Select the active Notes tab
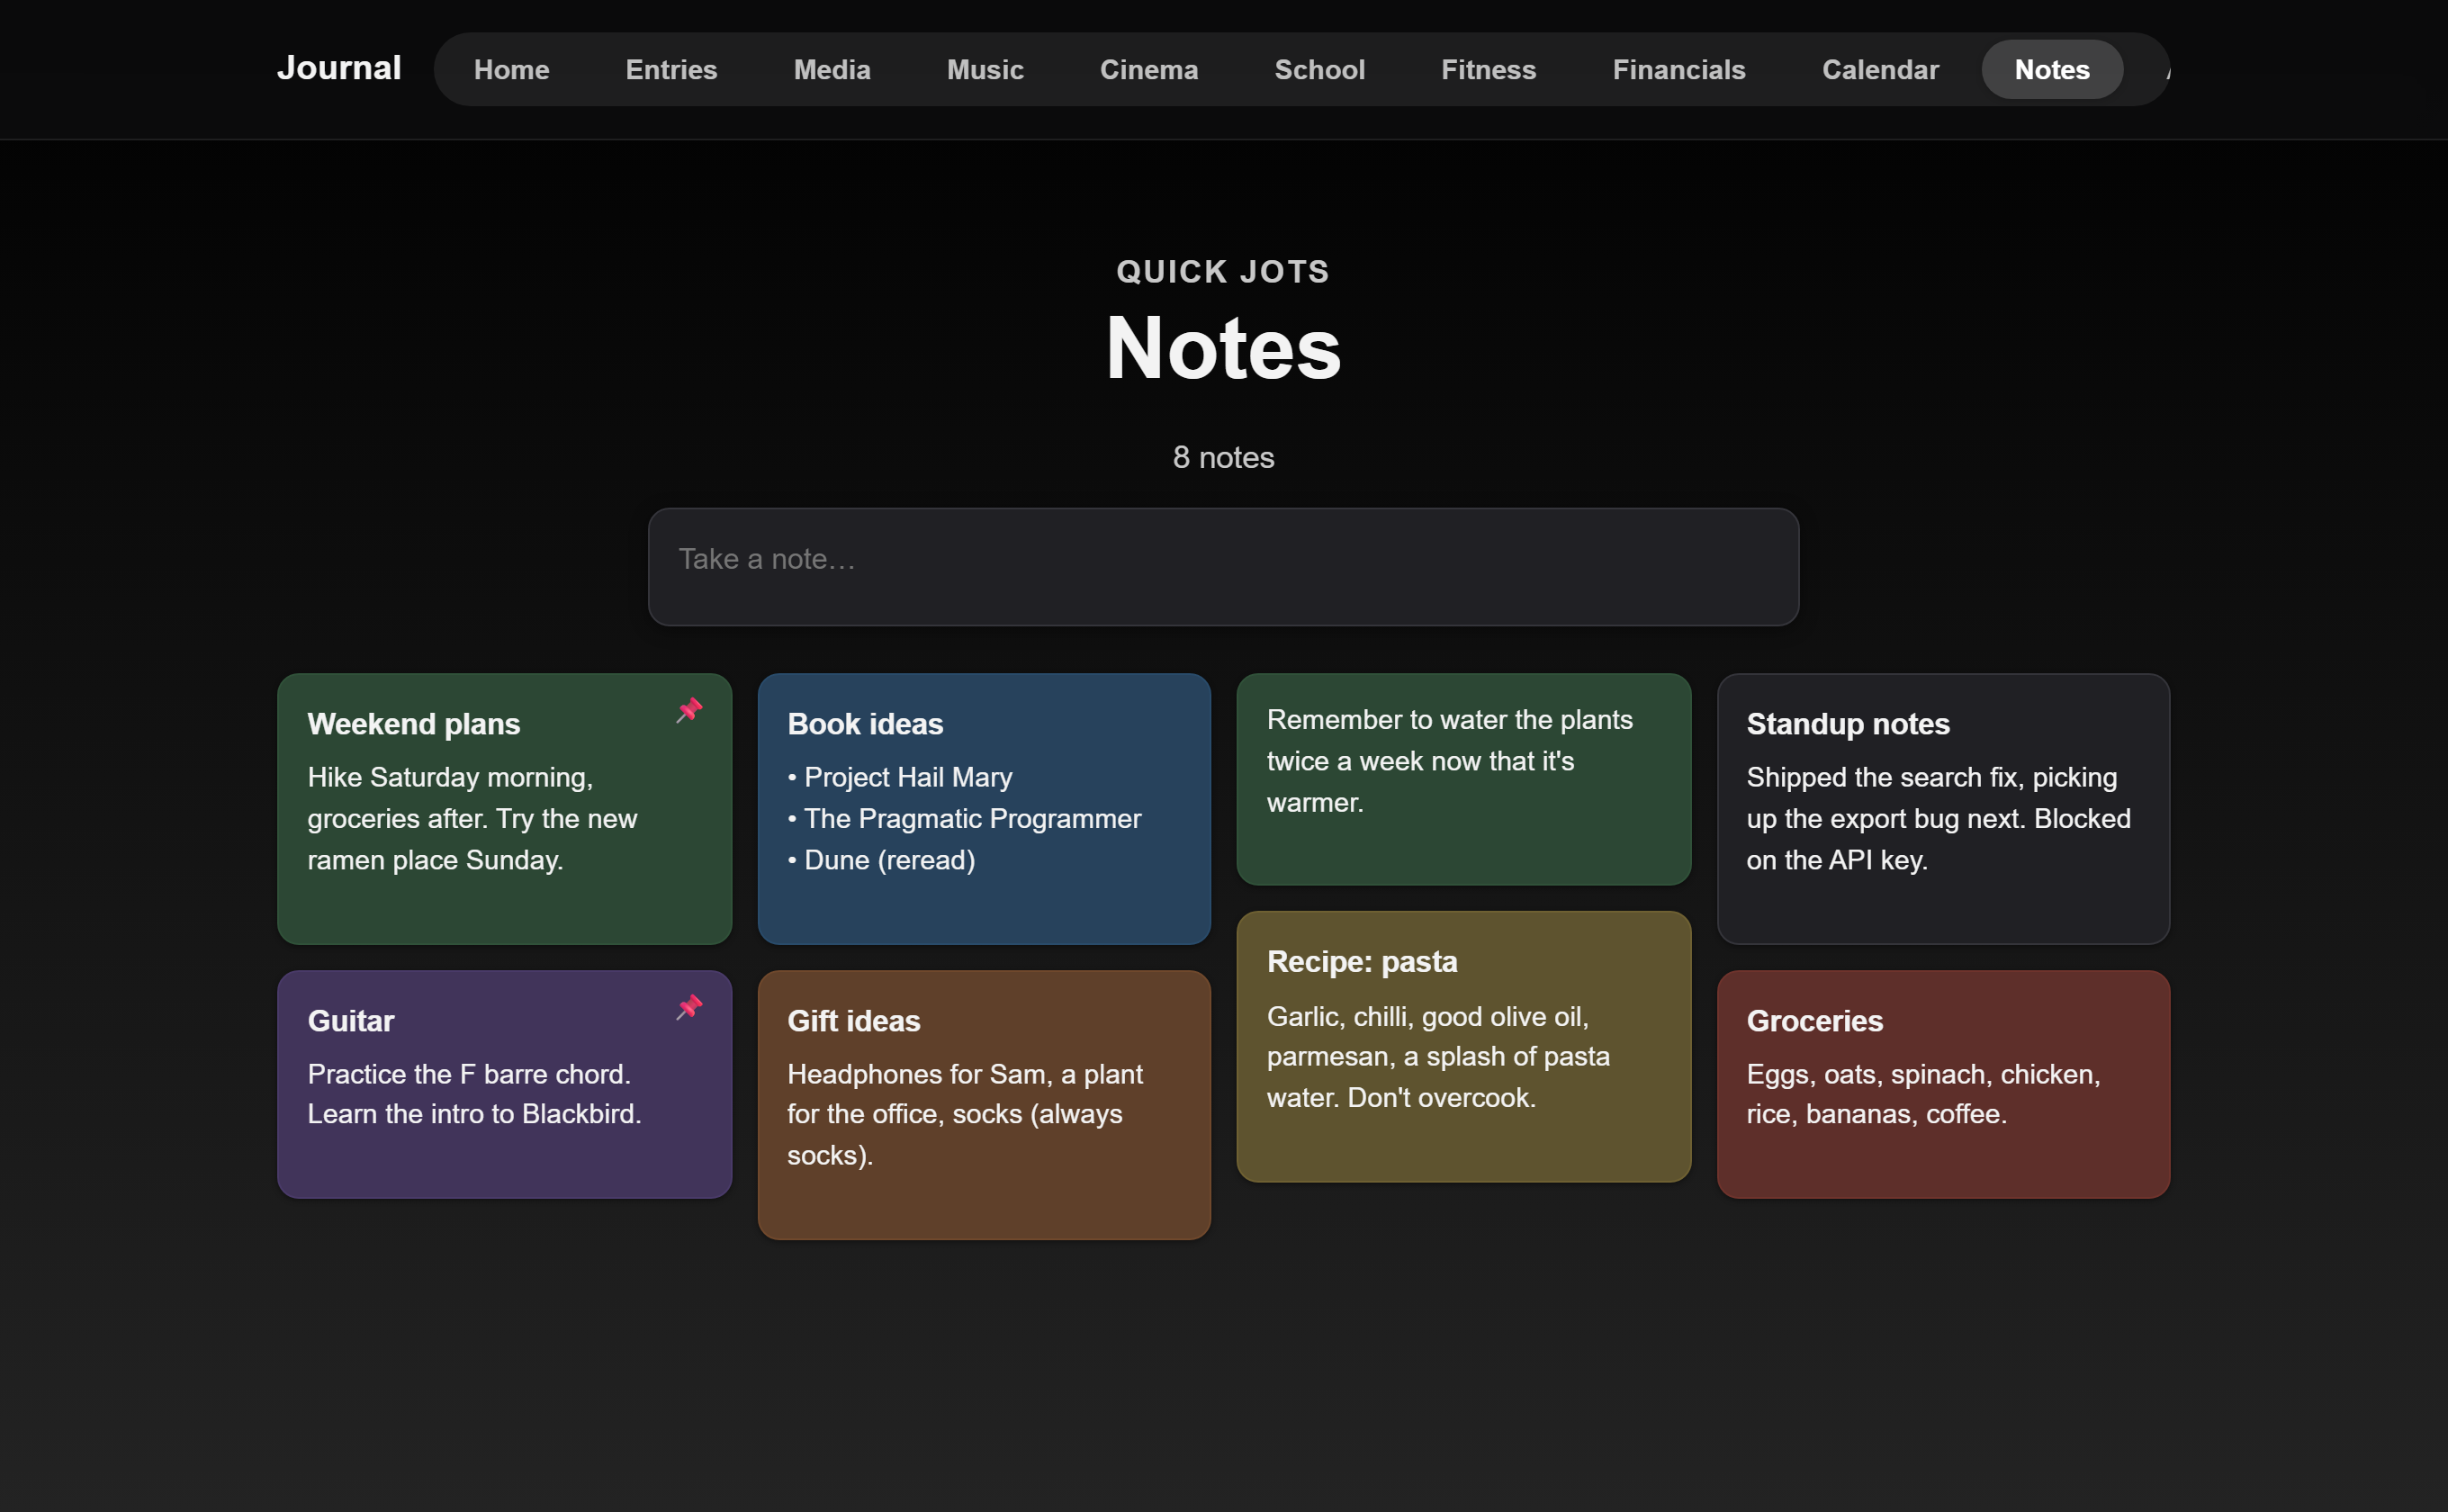 2052,69
